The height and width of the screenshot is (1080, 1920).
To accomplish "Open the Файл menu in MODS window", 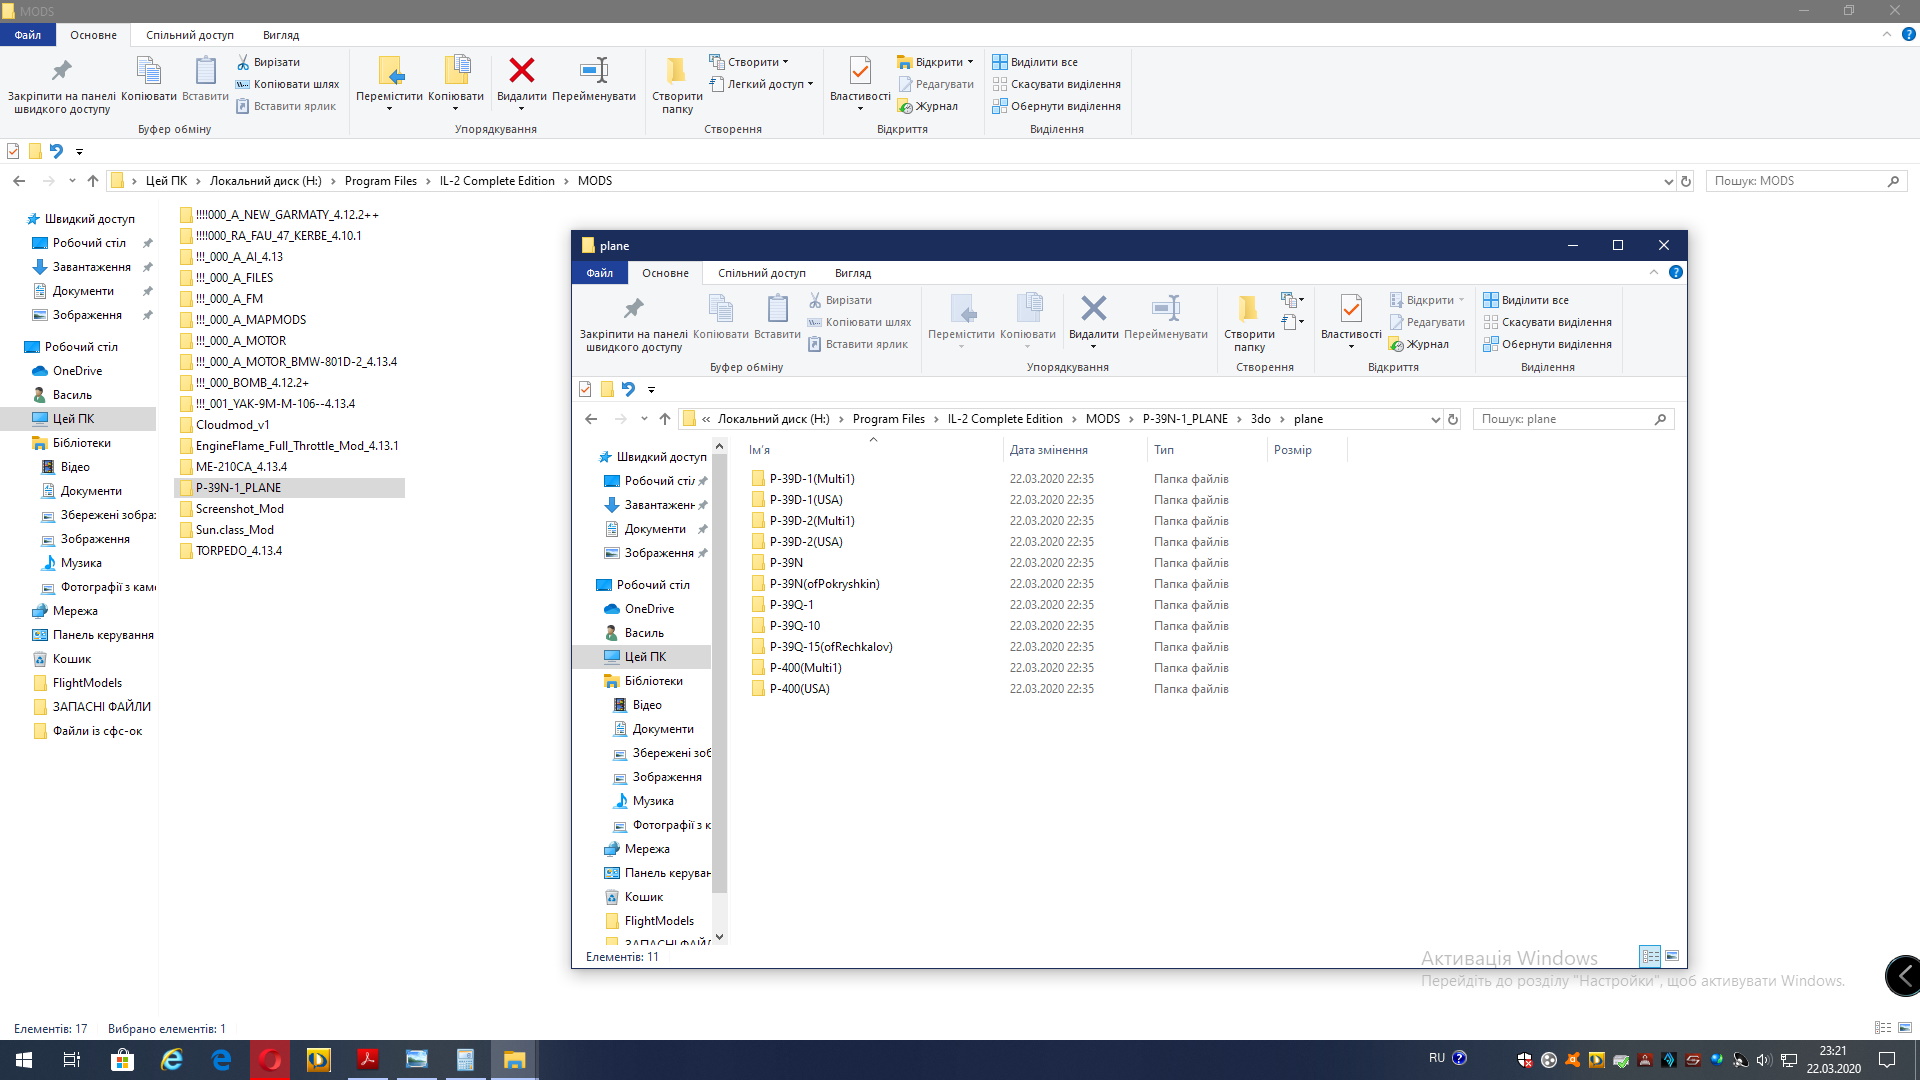I will click(x=28, y=35).
